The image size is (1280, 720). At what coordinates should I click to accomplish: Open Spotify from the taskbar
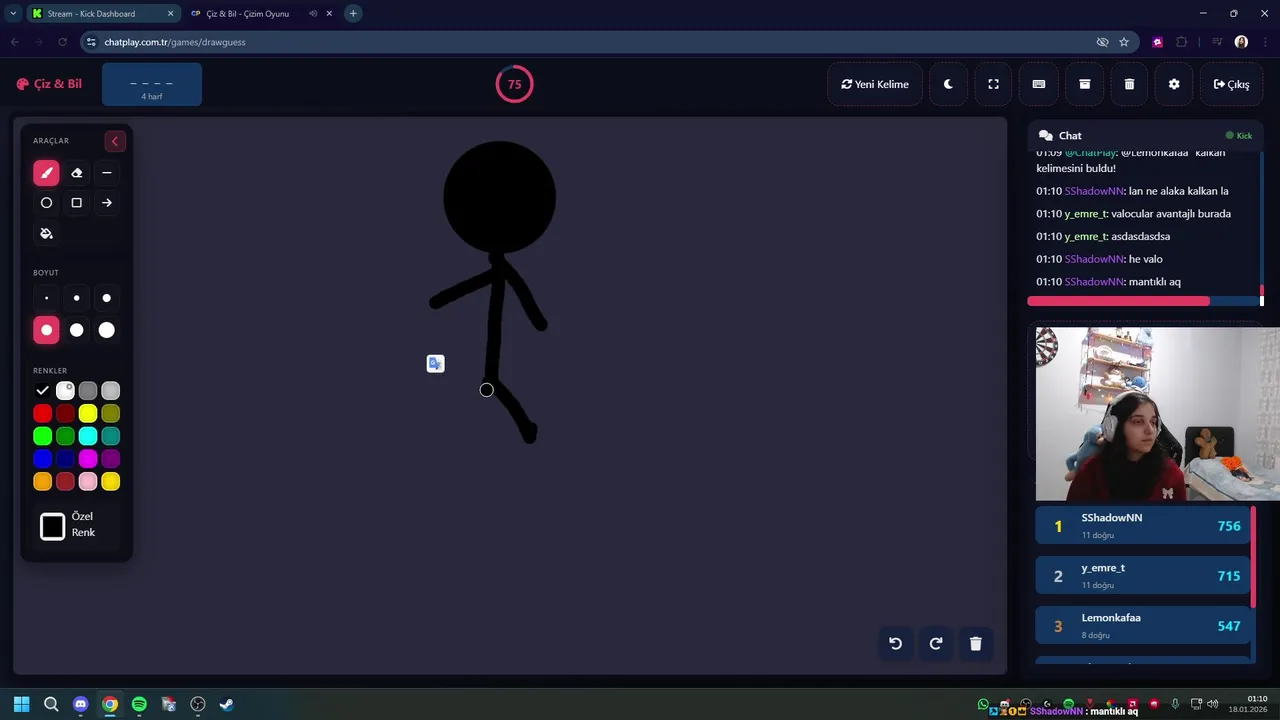pos(139,704)
